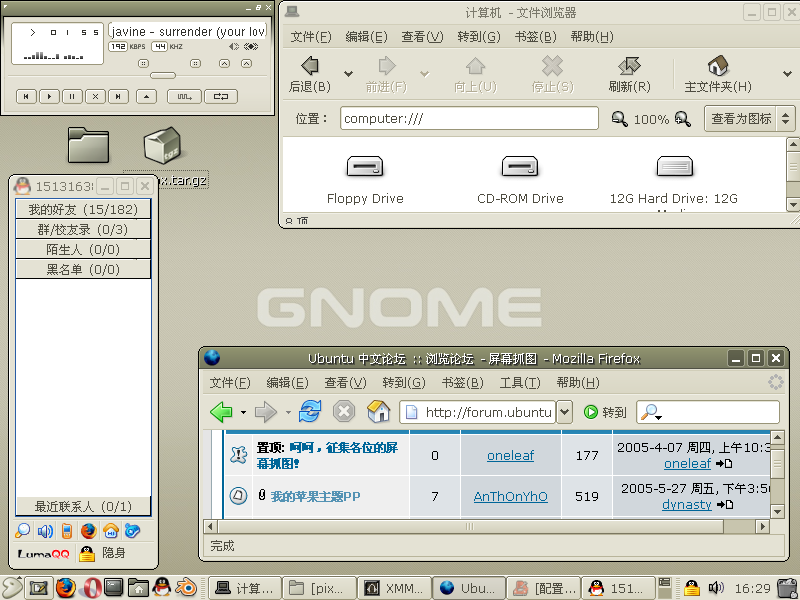Open Firefox 工具(T) menu
This screenshot has height=600, width=800.
(520, 382)
